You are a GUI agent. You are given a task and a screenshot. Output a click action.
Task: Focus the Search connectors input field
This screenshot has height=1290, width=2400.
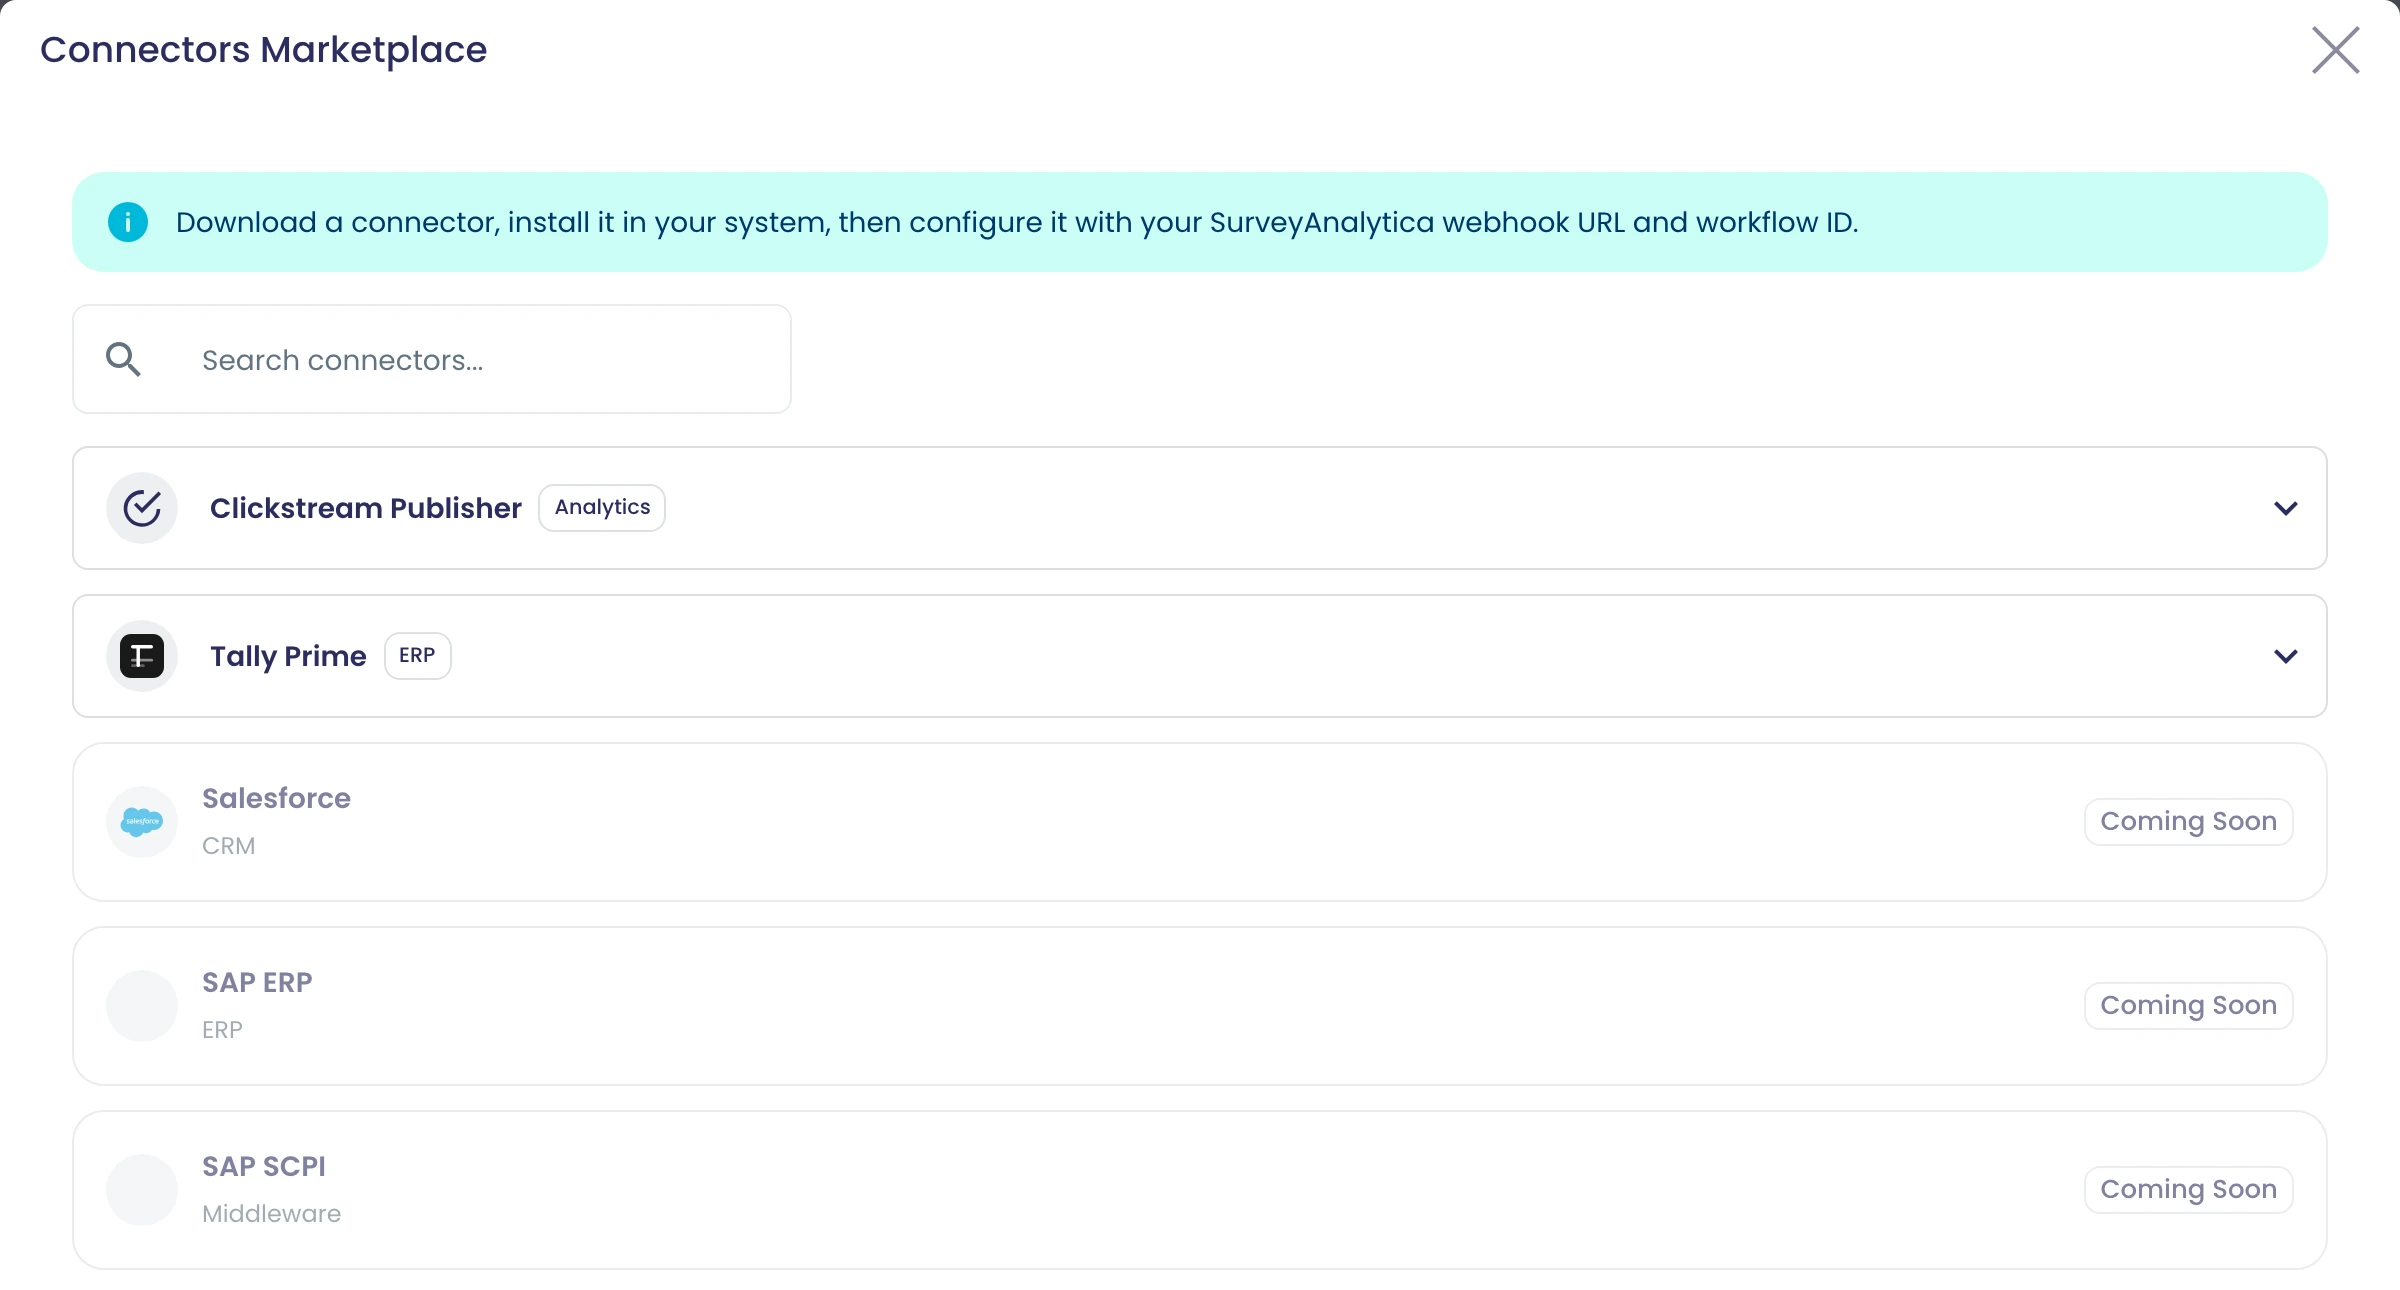[432, 359]
